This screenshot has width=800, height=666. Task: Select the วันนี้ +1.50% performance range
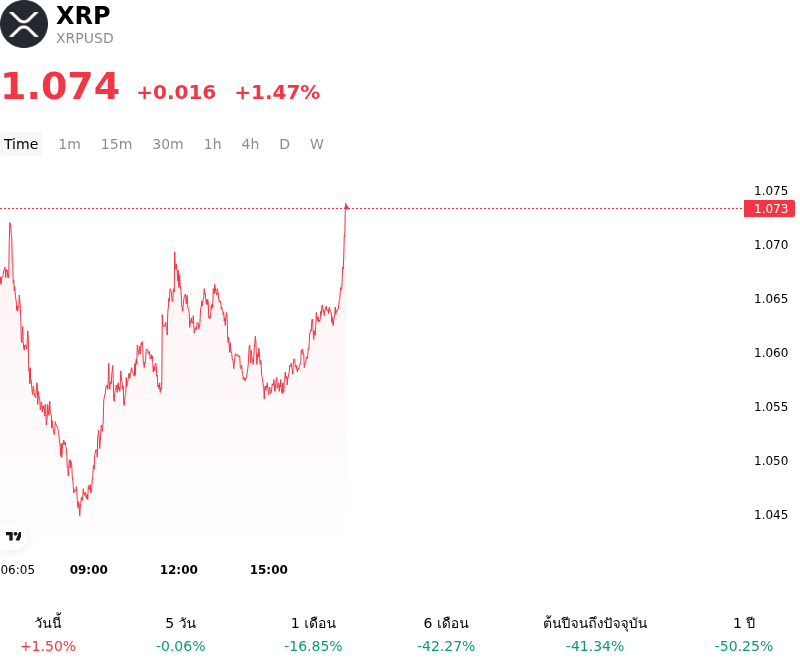point(48,634)
